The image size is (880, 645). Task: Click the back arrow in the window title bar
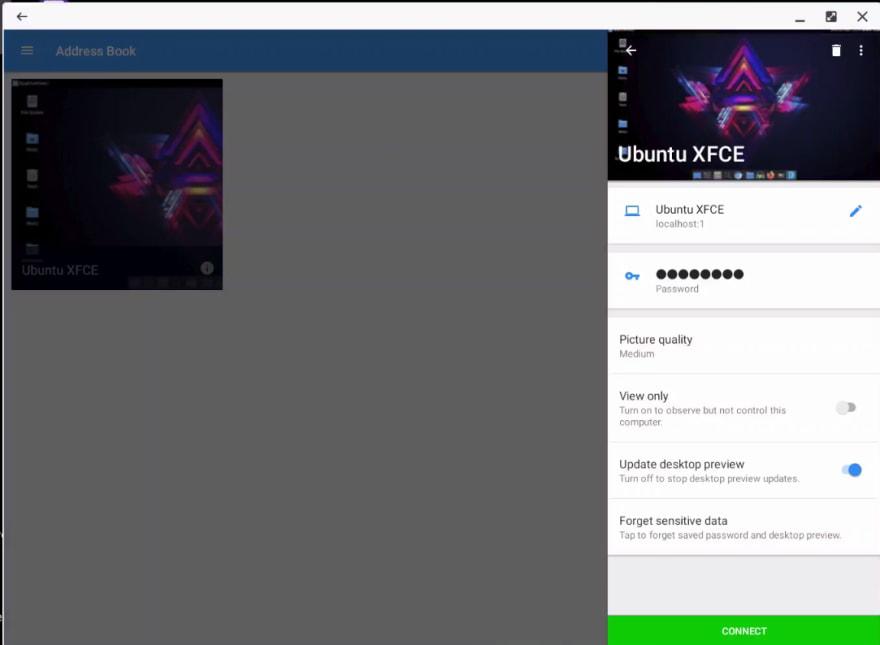21,16
